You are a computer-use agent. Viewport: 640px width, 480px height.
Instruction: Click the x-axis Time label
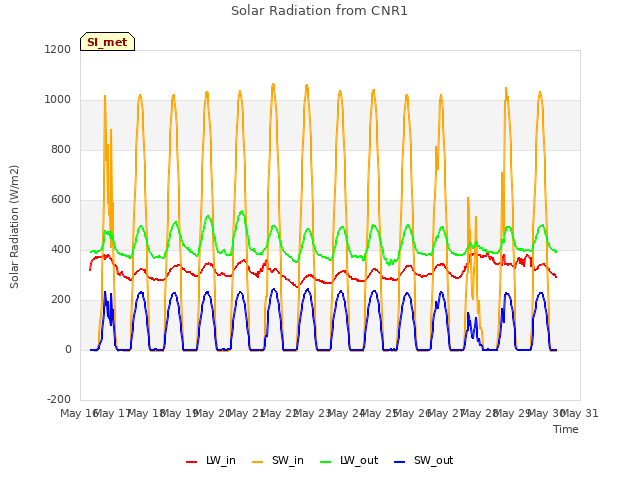pyautogui.click(x=566, y=429)
